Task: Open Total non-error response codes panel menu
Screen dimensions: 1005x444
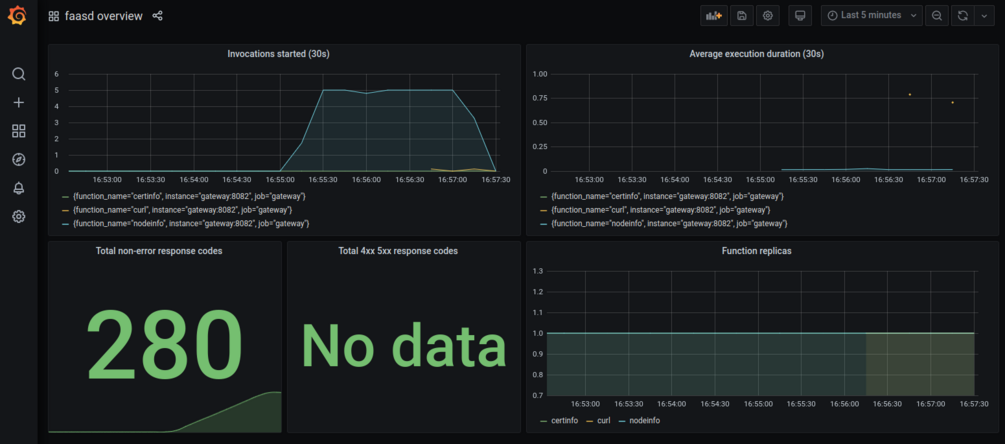Action: click(x=159, y=251)
